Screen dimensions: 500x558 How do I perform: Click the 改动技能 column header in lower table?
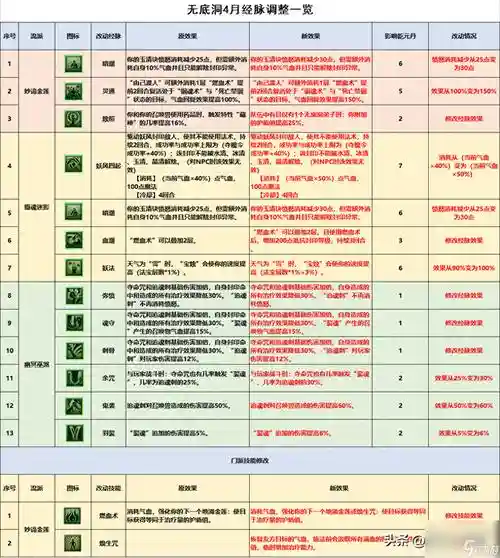(109, 488)
